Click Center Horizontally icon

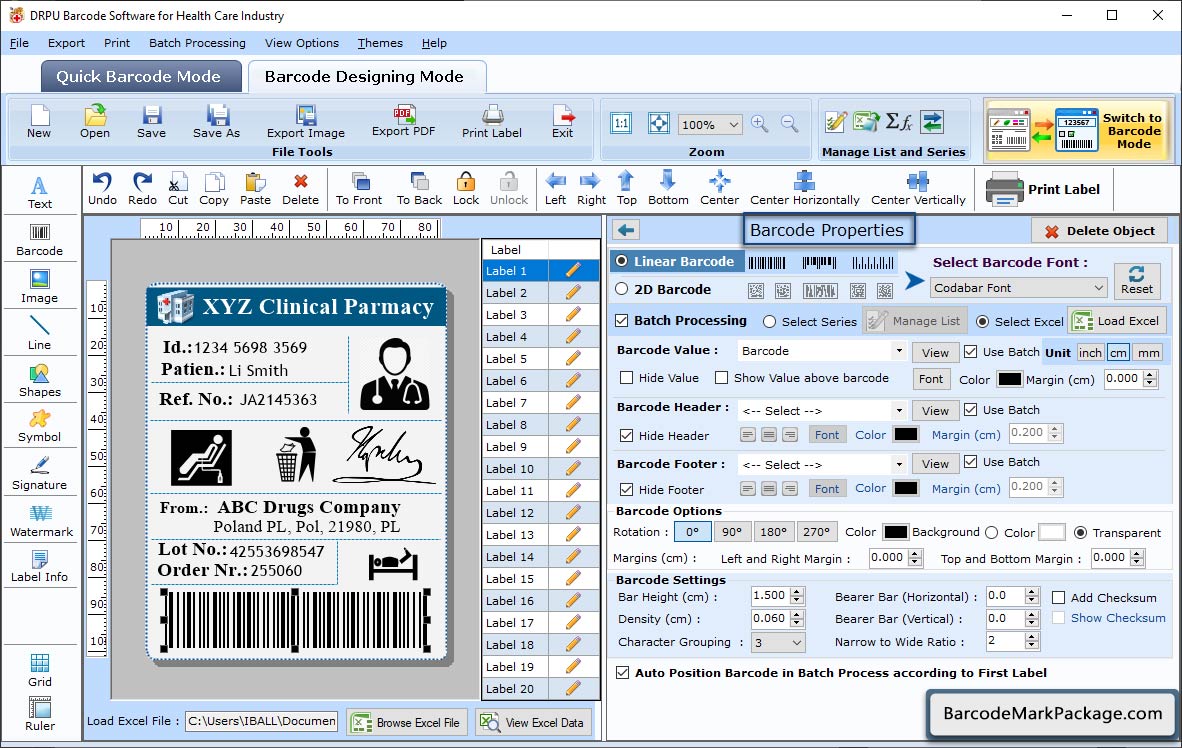tap(804, 189)
